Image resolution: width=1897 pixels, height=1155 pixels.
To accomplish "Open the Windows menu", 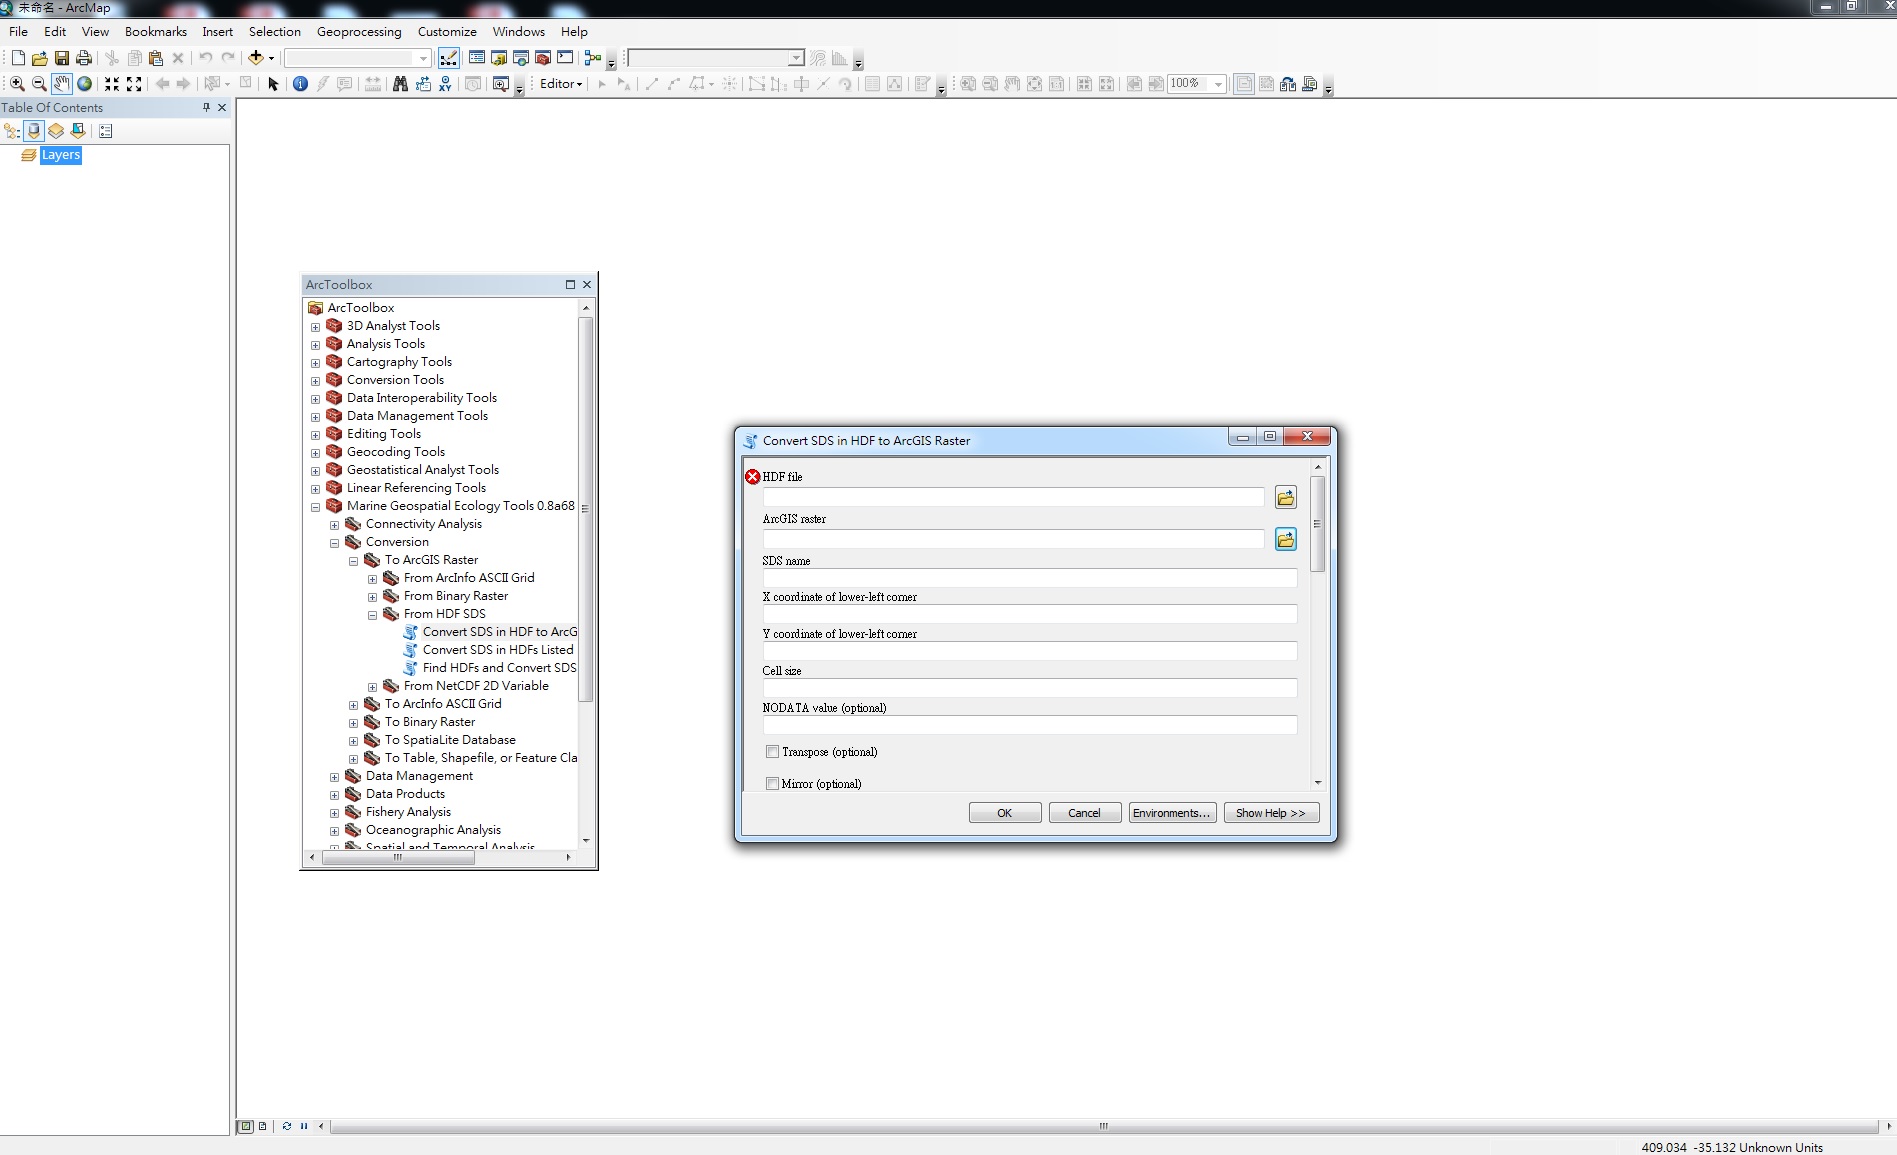I will click(519, 32).
